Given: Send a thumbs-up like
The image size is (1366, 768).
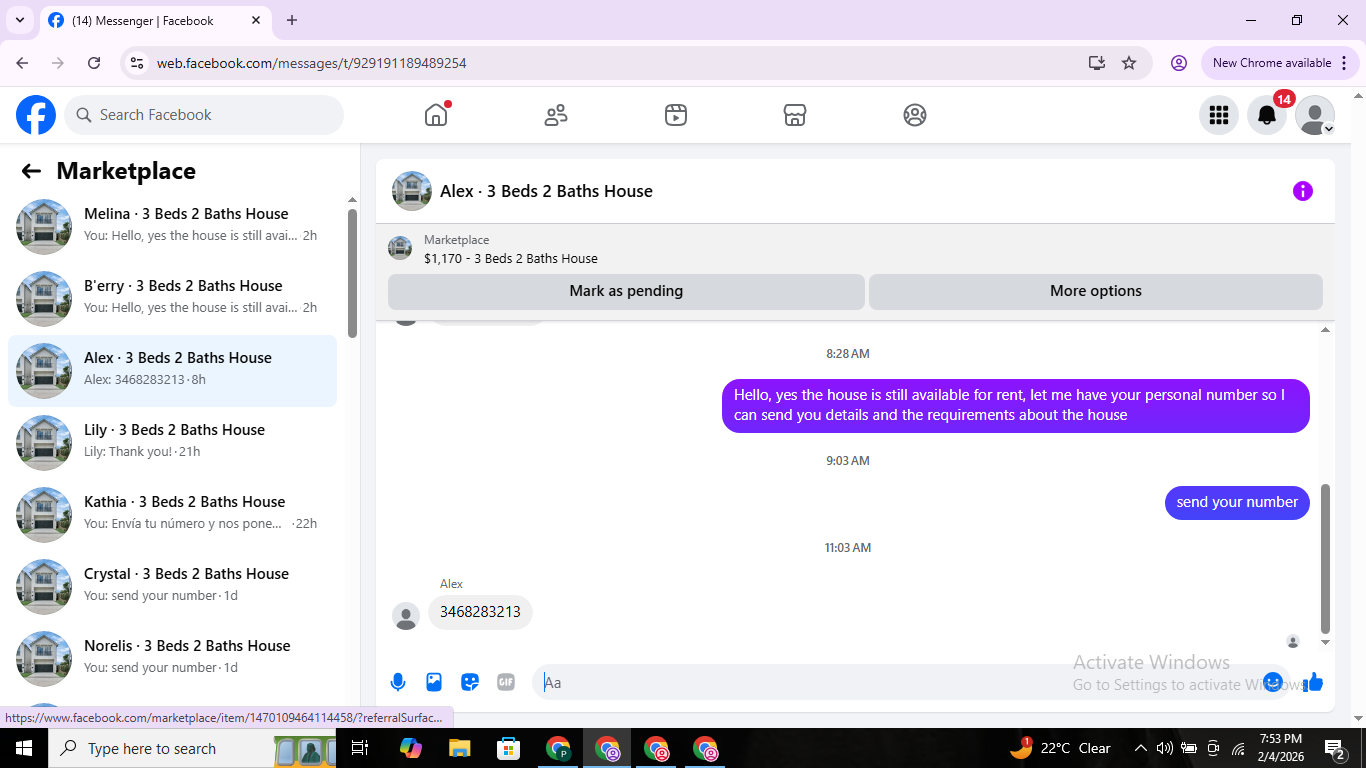Looking at the screenshot, I should (1313, 682).
